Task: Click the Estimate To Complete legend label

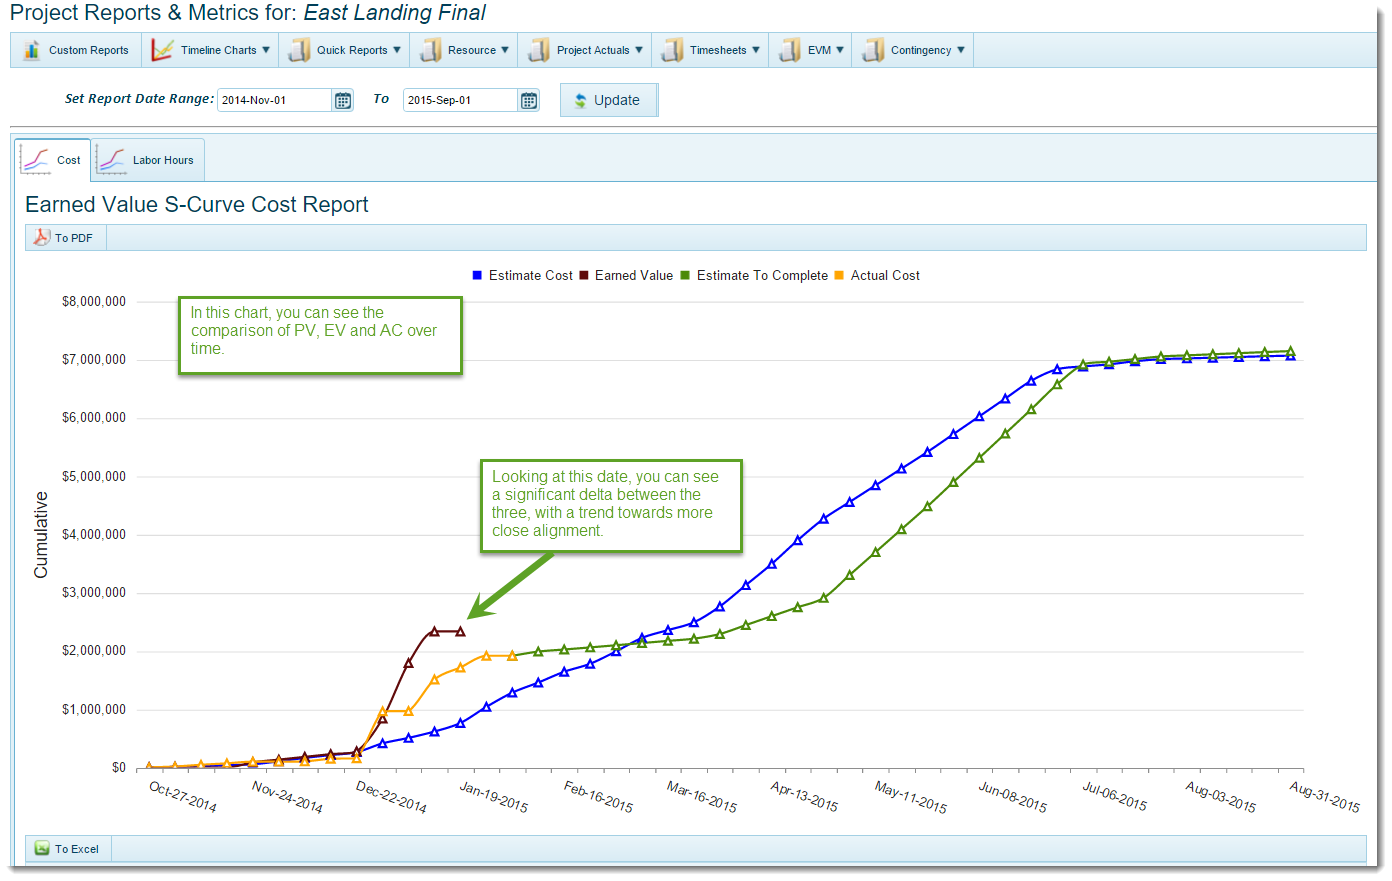Action: tap(762, 276)
